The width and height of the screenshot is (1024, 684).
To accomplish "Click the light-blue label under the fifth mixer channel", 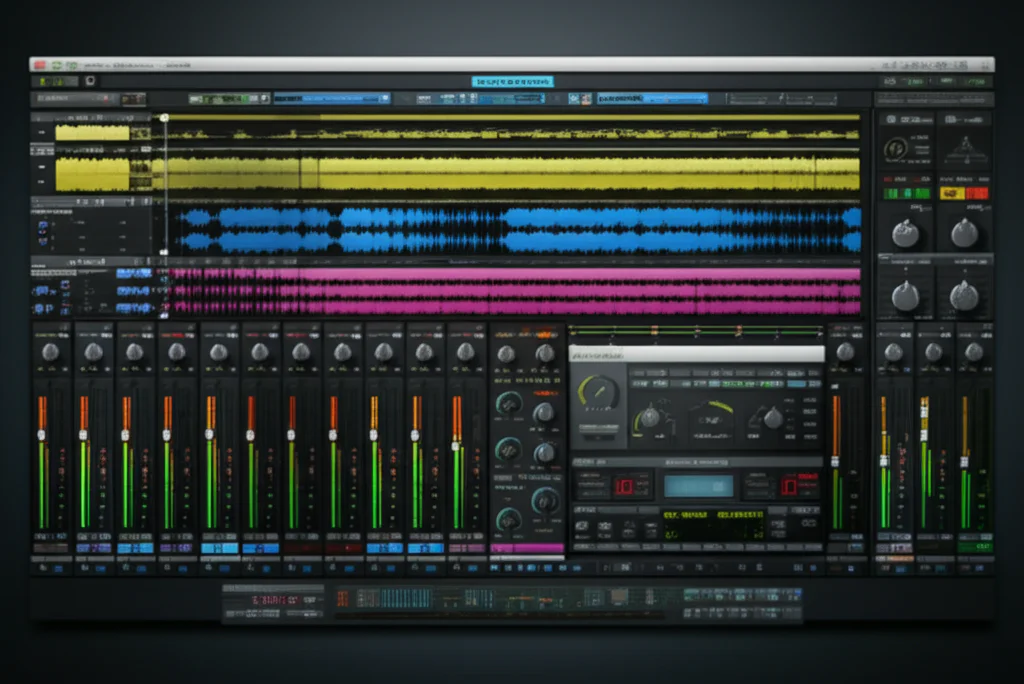I will click(x=219, y=548).
